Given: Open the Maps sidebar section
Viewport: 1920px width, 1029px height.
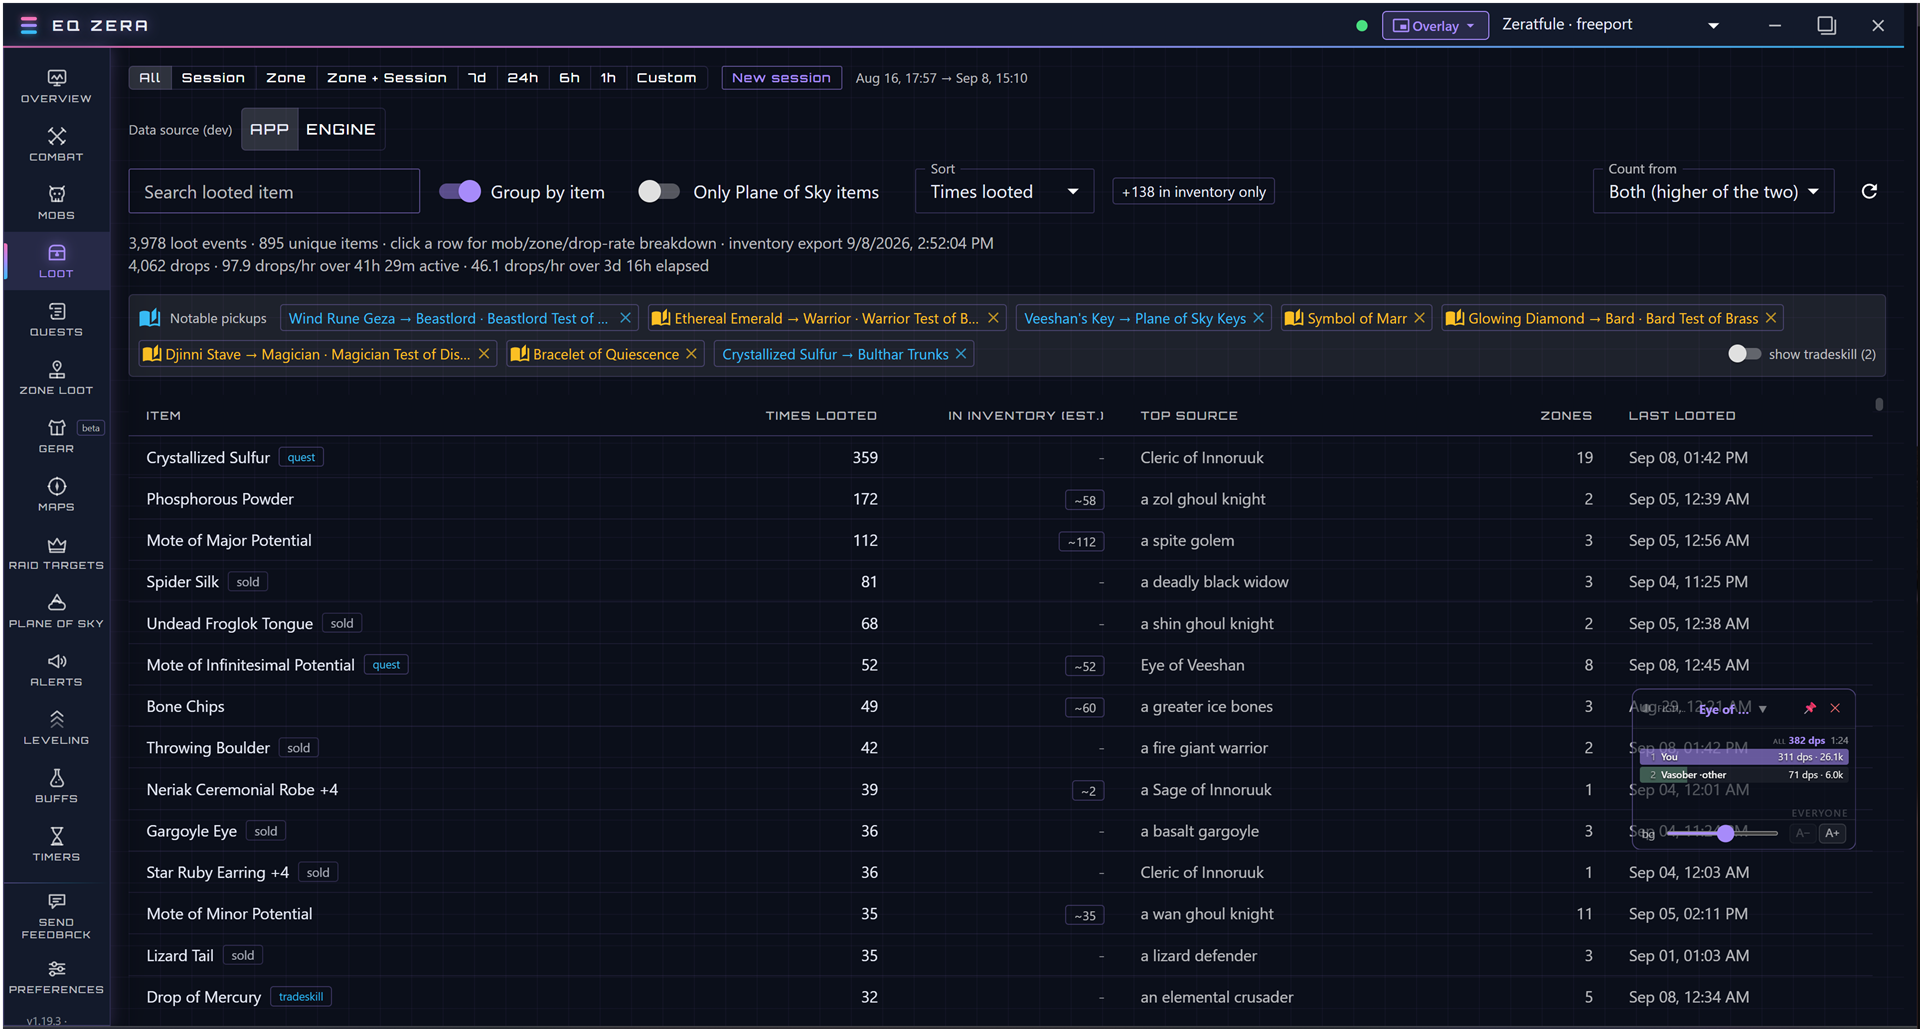Looking at the screenshot, I should click(x=56, y=495).
